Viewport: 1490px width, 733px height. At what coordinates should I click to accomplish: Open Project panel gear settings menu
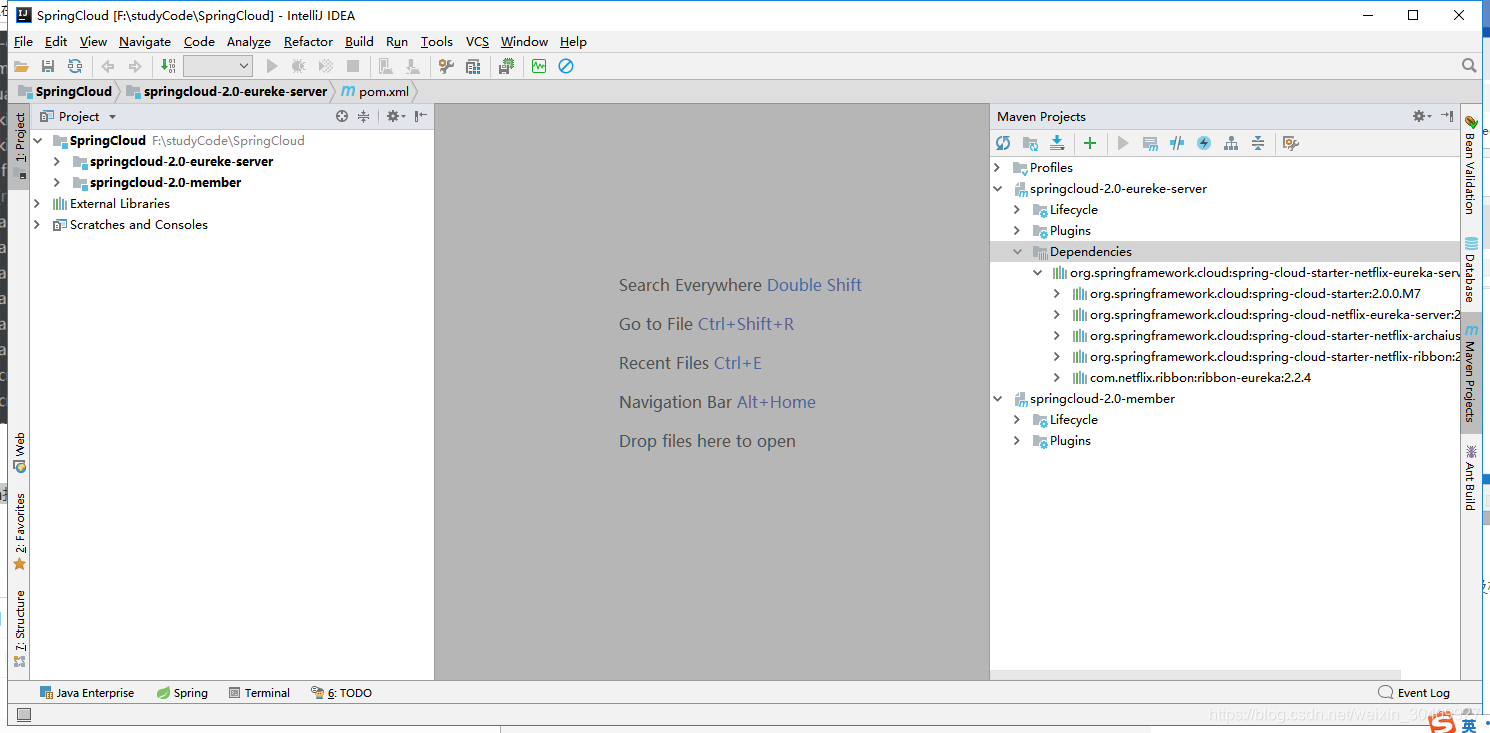coord(395,116)
